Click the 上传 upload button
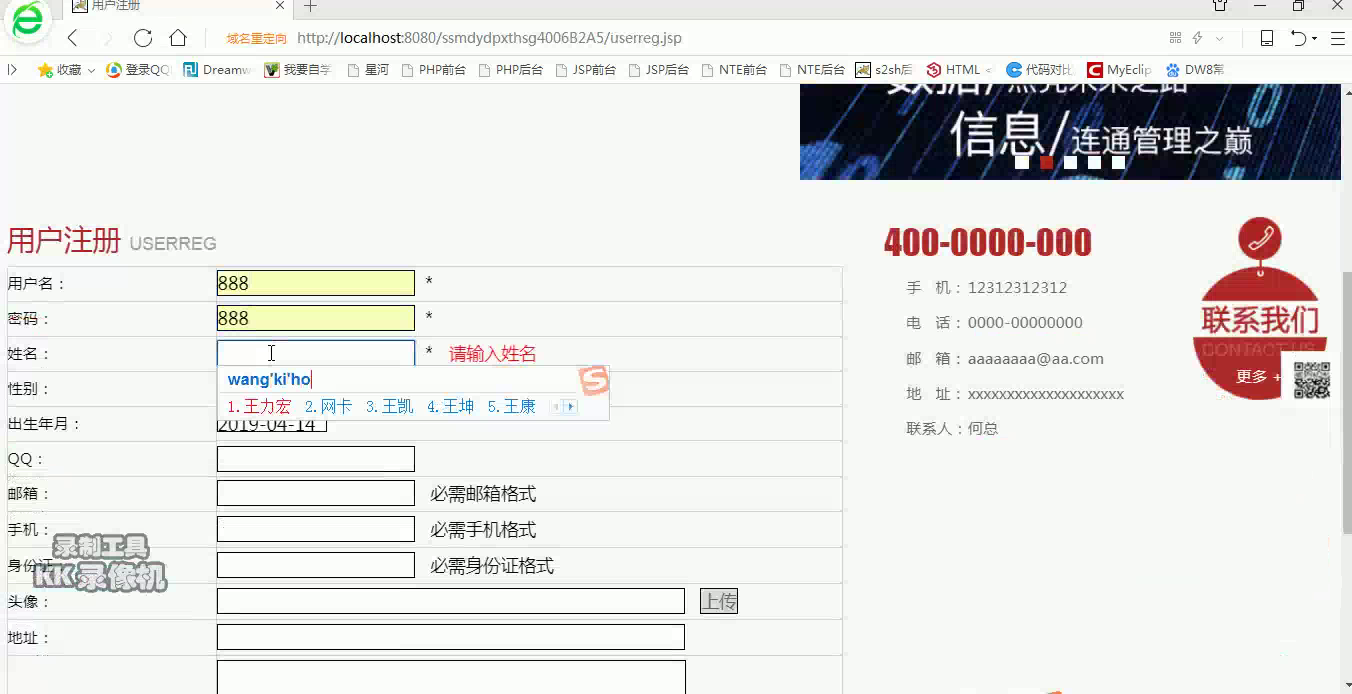 tap(719, 601)
